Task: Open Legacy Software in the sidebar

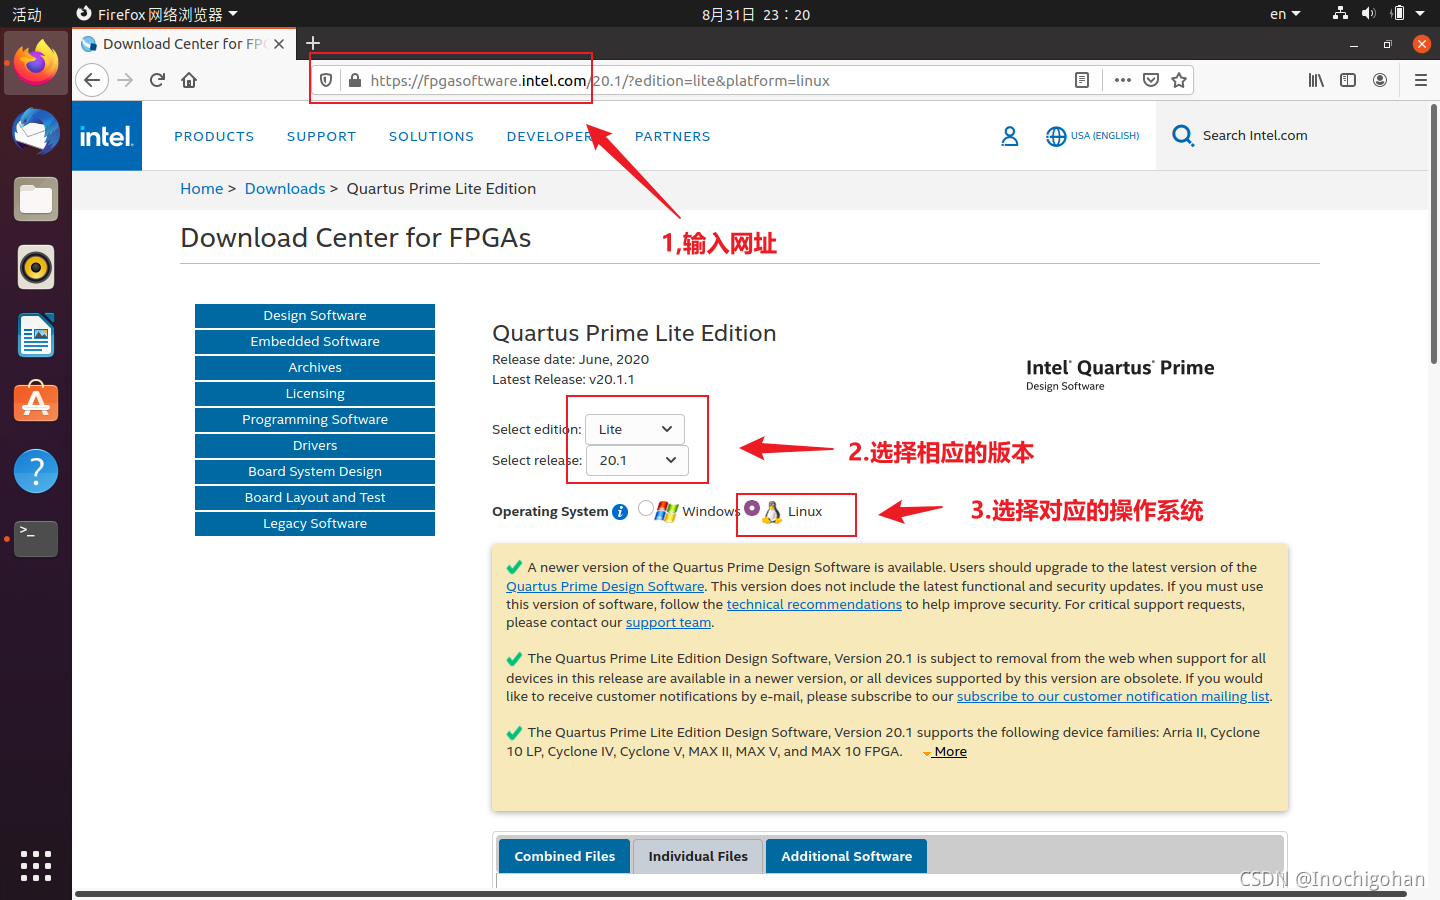Action: click(315, 524)
